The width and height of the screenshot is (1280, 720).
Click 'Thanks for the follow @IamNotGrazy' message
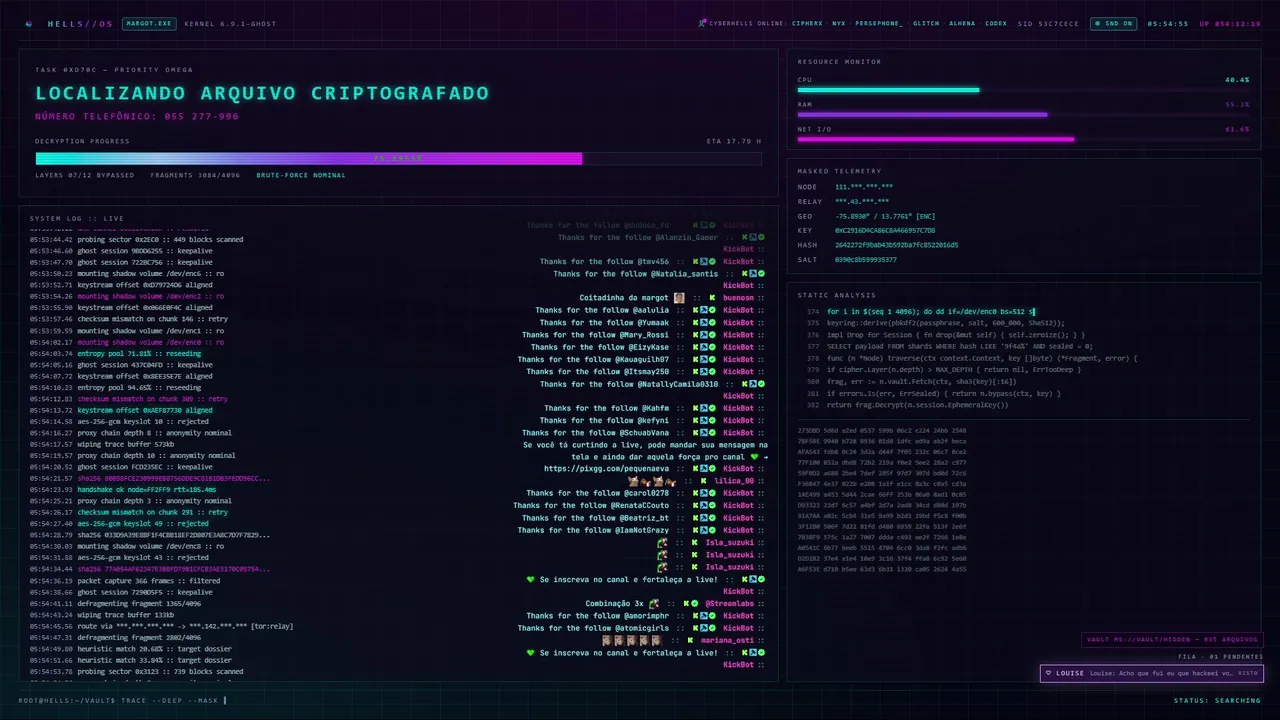[593, 530]
